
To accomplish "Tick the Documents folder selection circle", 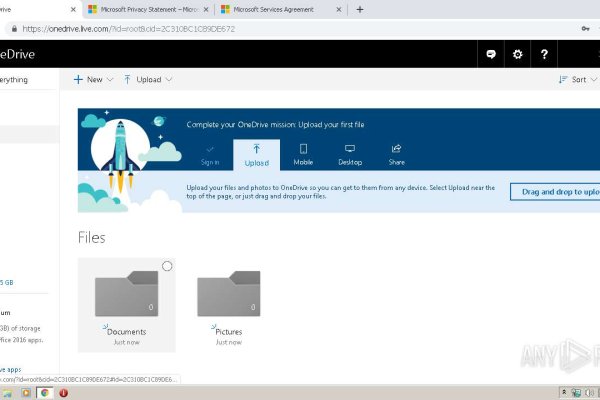I will coord(167,266).
